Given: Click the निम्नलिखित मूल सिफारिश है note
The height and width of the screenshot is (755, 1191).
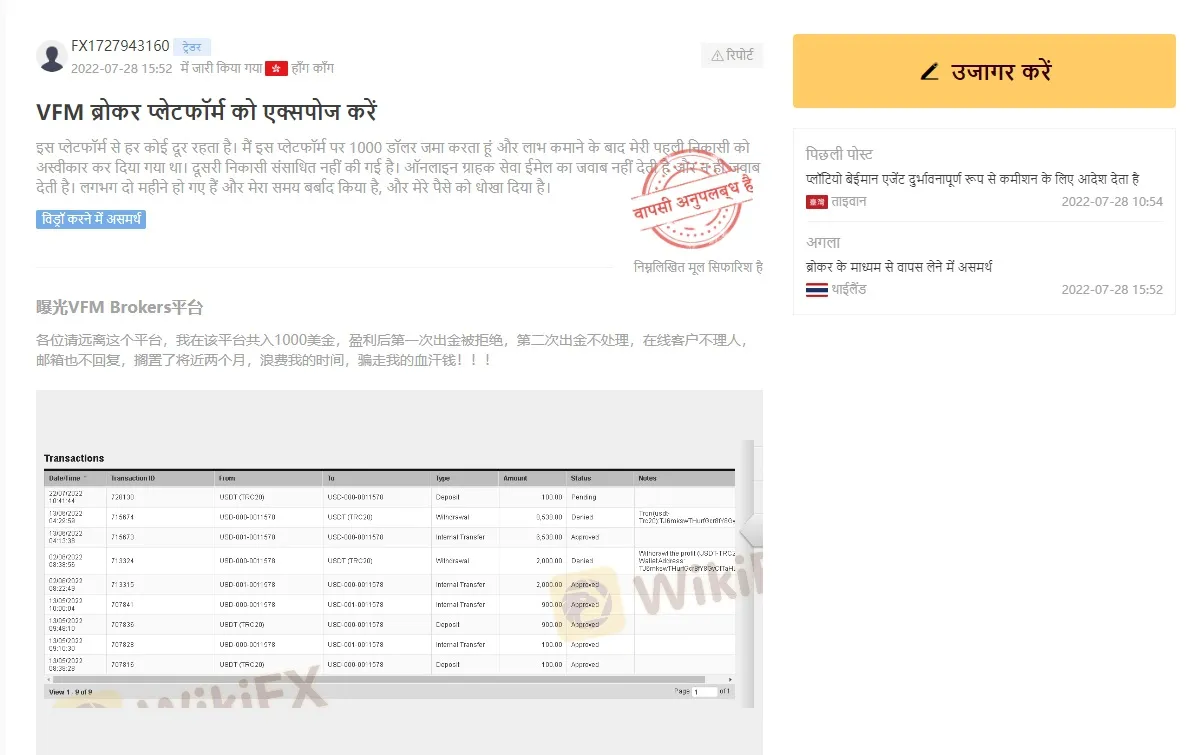Looking at the screenshot, I should click(698, 267).
